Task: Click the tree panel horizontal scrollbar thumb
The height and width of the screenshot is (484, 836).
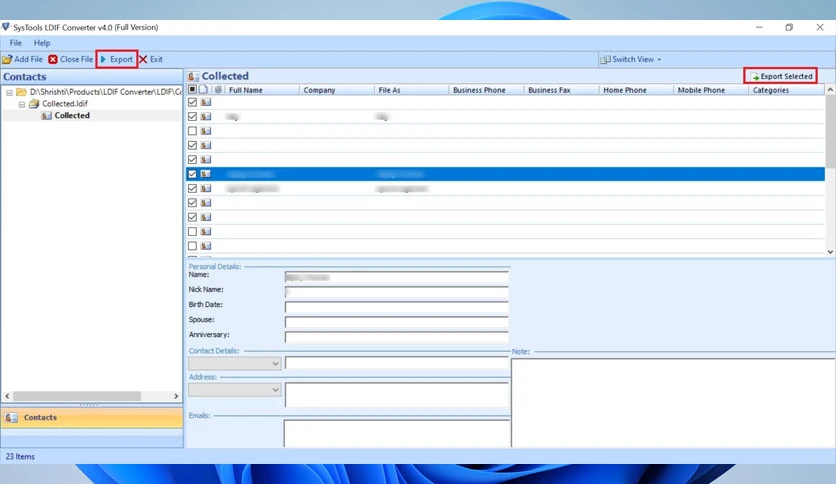Action: click(77, 396)
